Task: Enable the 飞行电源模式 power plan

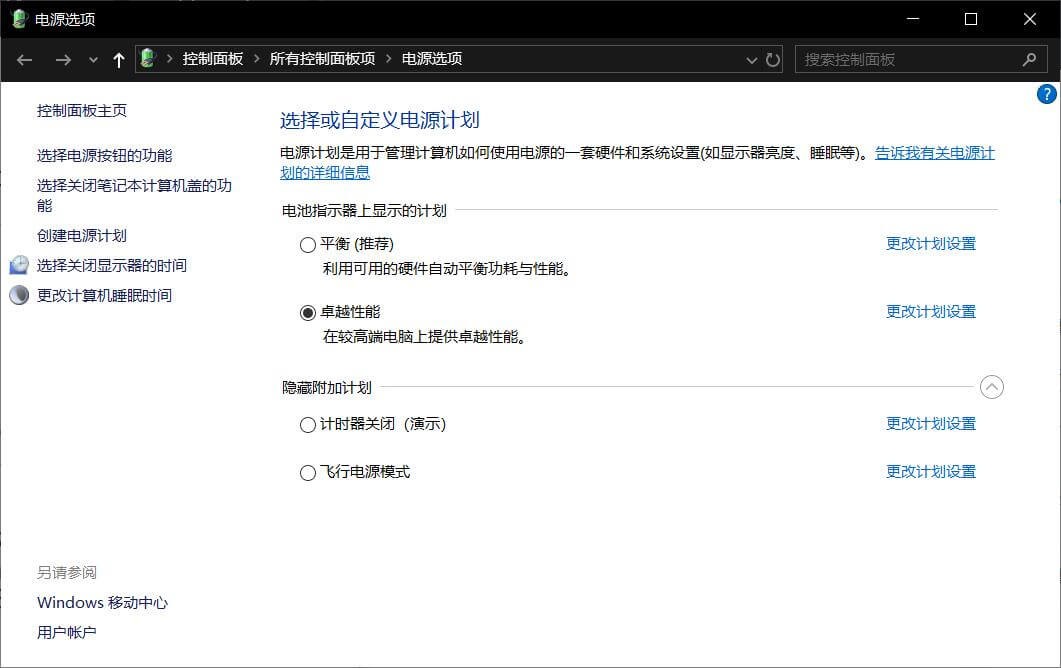Action: pos(307,472)
